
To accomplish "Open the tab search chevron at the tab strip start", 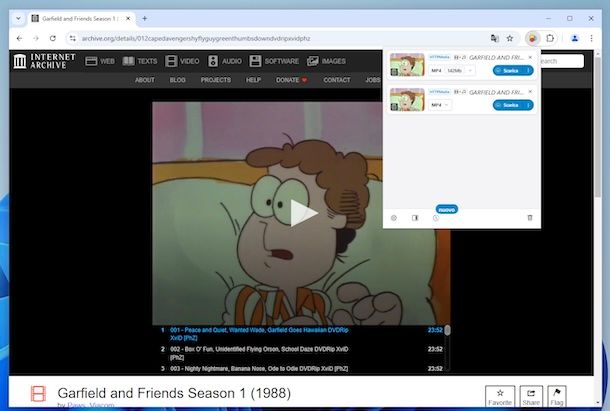I will tap(18, 18).
